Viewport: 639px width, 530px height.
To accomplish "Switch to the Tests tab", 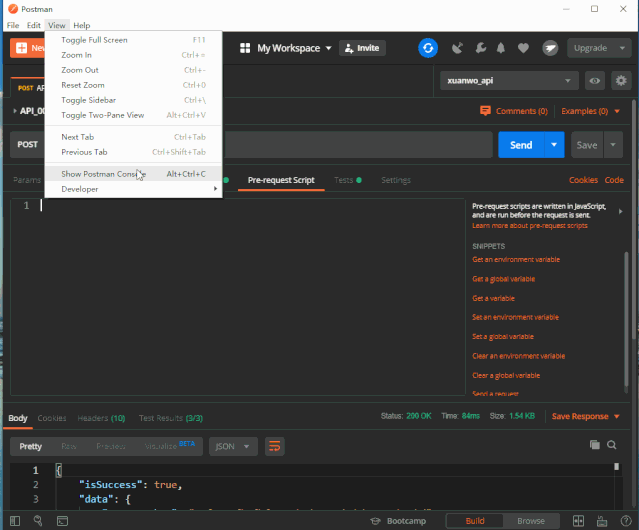I will click(348, 180).
